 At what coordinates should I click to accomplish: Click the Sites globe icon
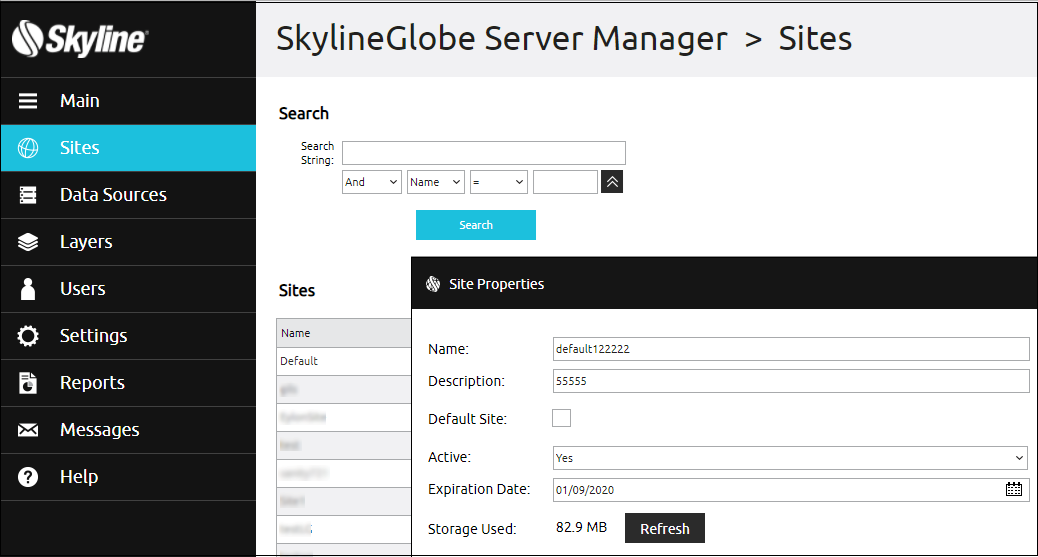28,148
